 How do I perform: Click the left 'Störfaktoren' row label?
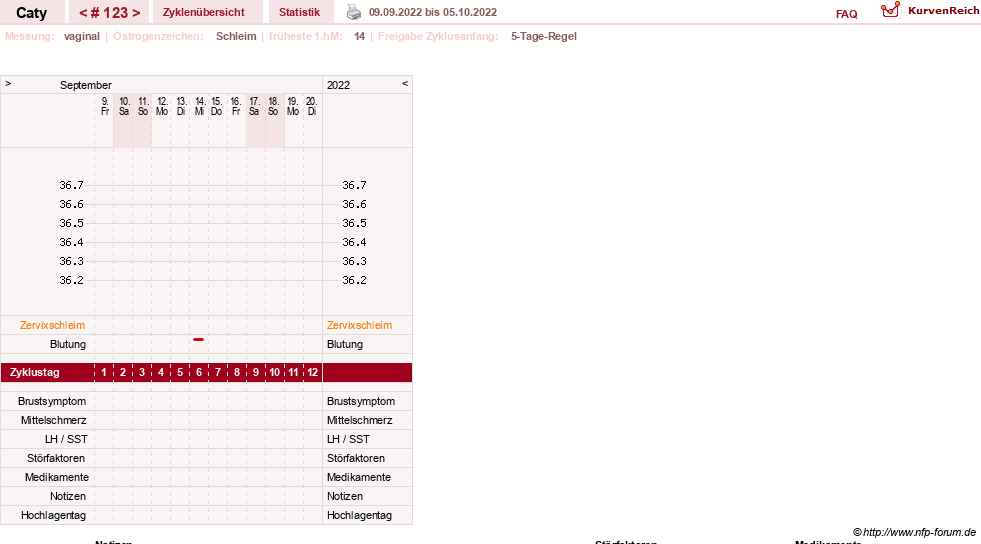coord(56,458)
